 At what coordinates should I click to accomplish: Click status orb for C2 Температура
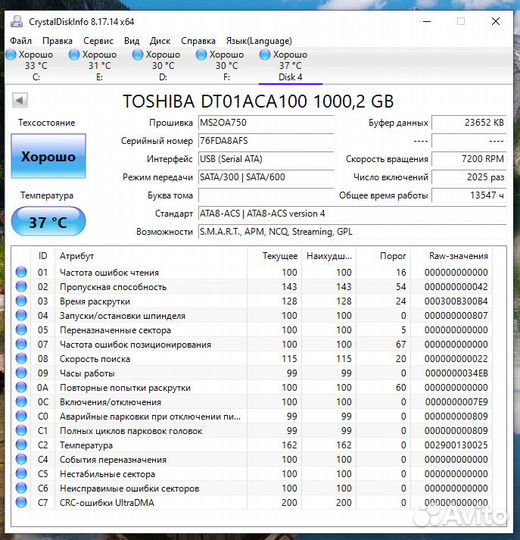pyautogui.click(x=21, y=445)
